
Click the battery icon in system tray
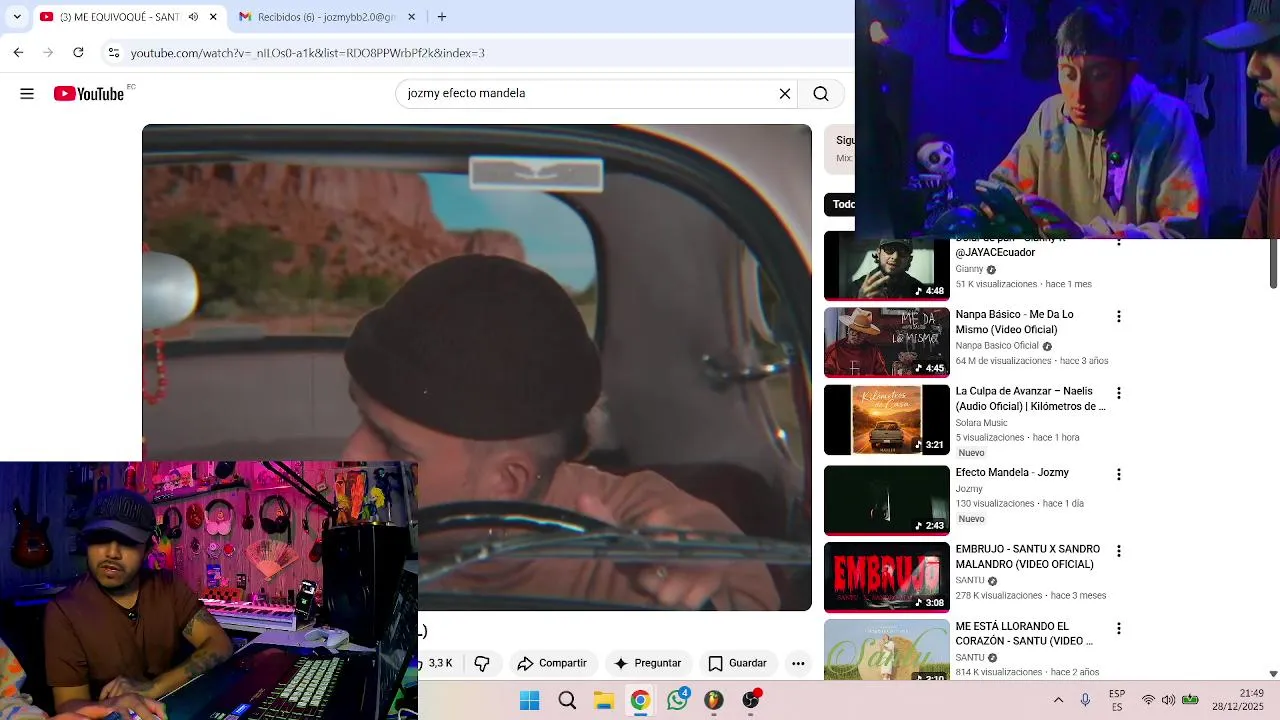1190,701
